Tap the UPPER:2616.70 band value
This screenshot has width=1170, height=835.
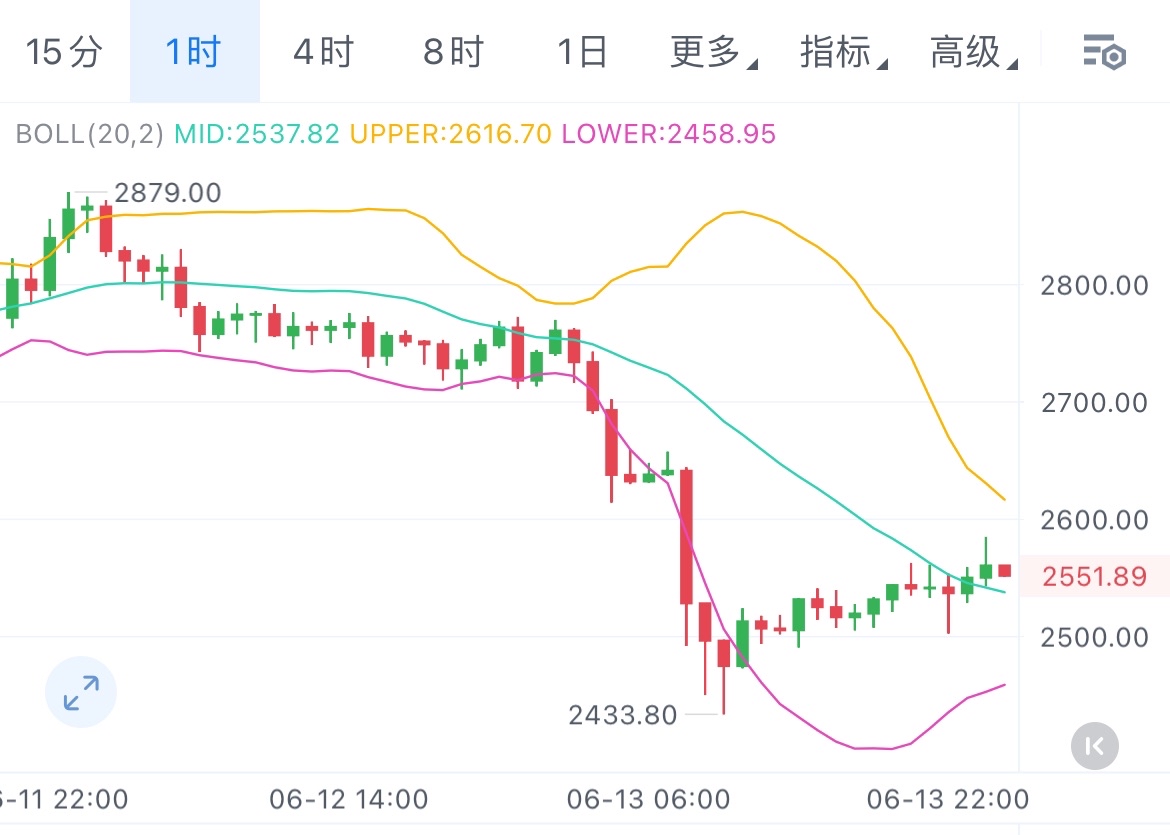click(x=450, y=134)
